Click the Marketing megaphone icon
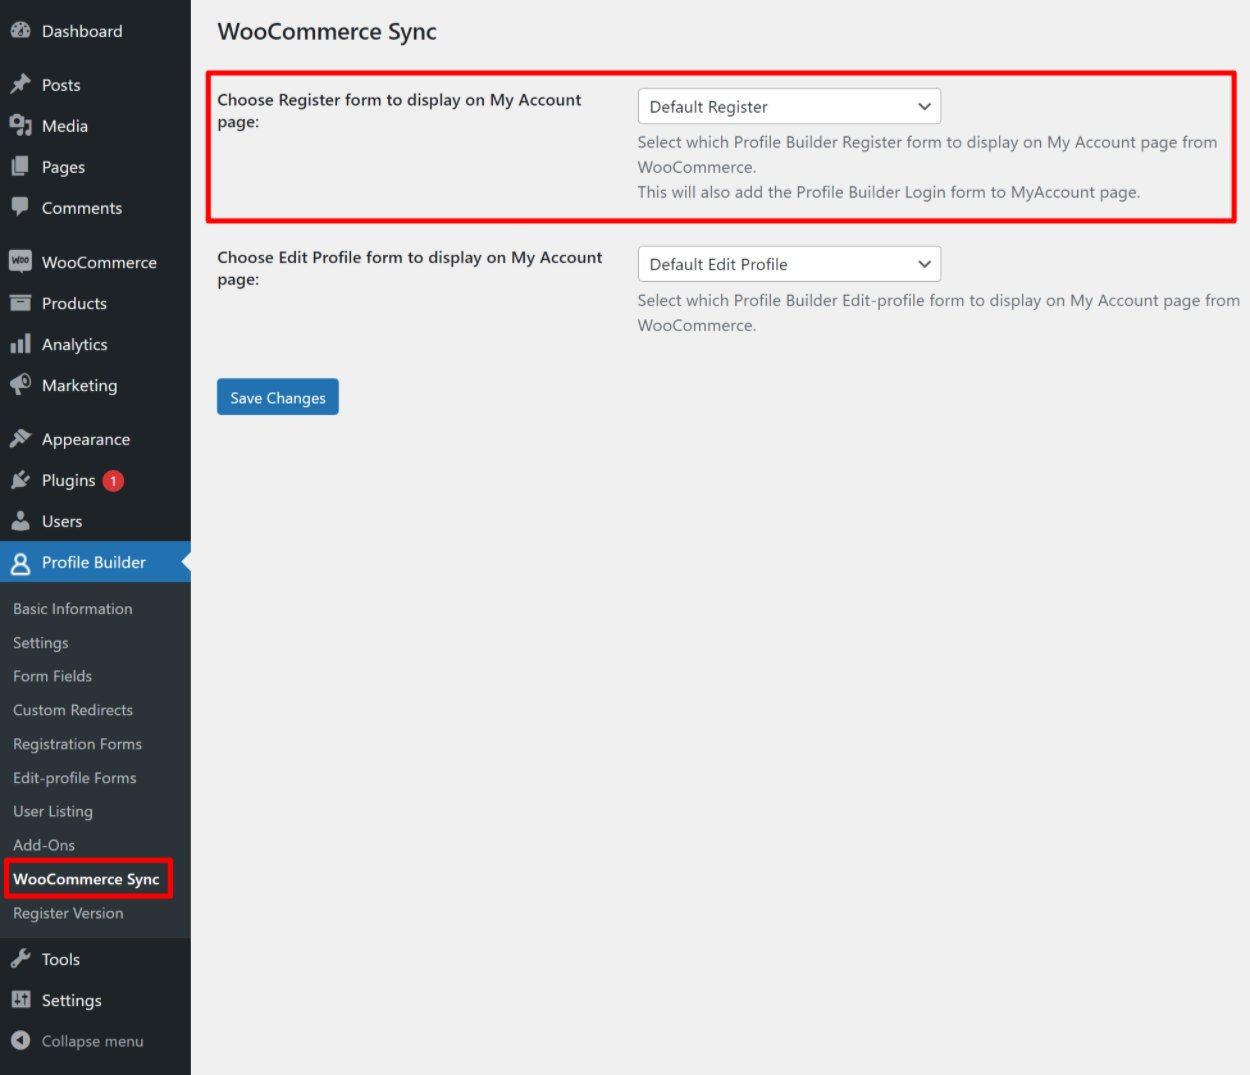 (x=20, y=385)
